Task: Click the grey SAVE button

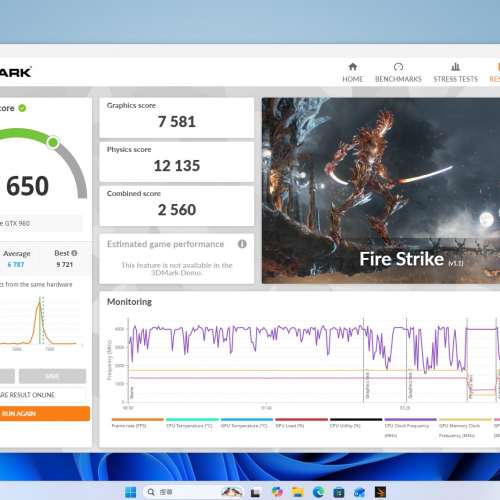Action: click(52, 376)
